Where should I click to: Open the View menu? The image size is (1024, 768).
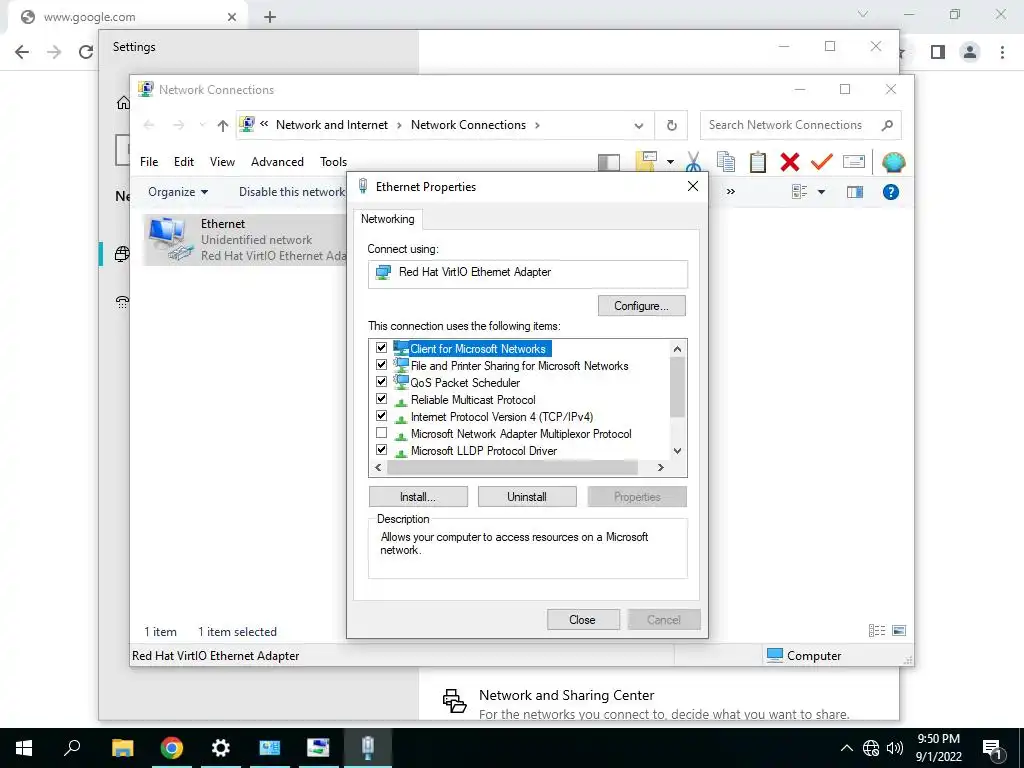pos(222,162)
